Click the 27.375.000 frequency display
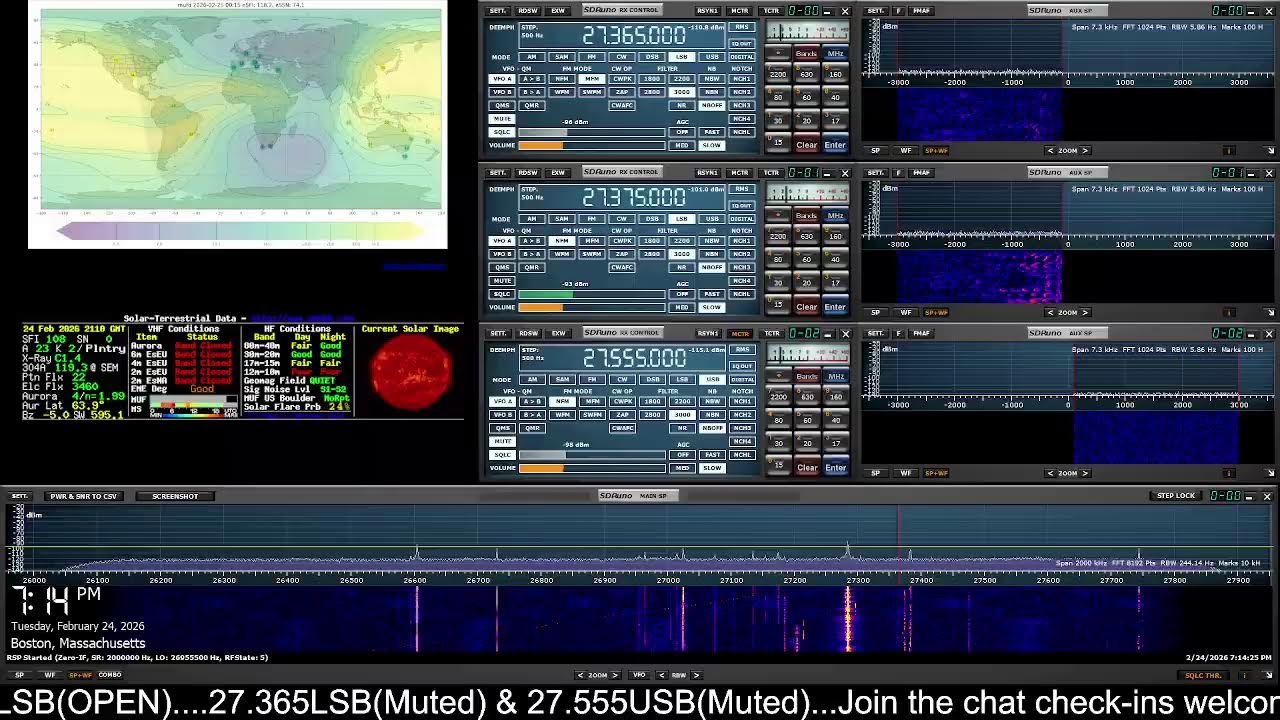This screenshot has height=720, width=1280. click(634, 197)
